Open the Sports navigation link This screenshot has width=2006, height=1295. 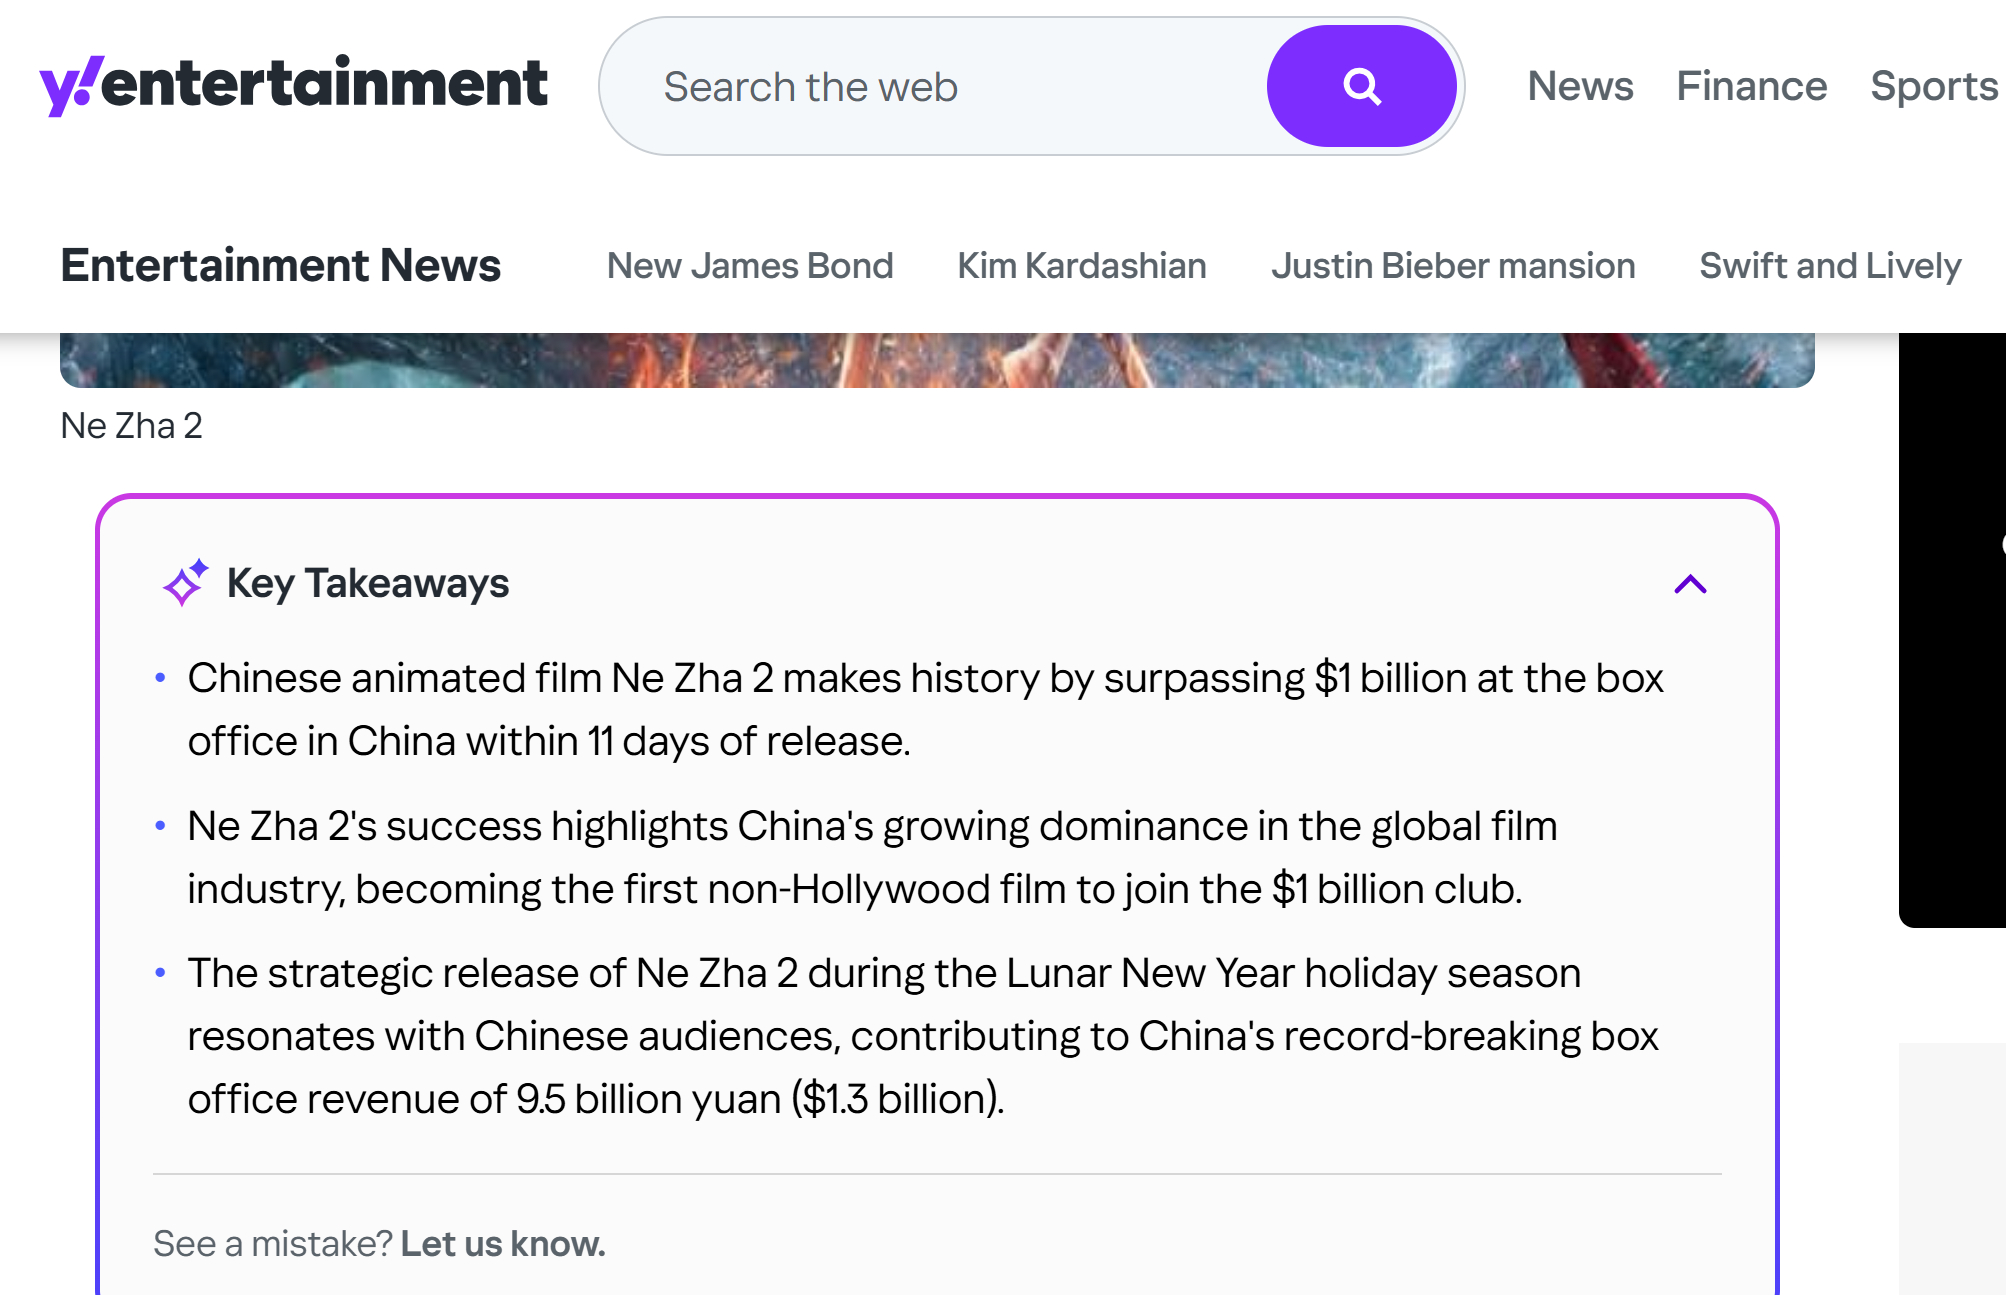pos(1933,87)
